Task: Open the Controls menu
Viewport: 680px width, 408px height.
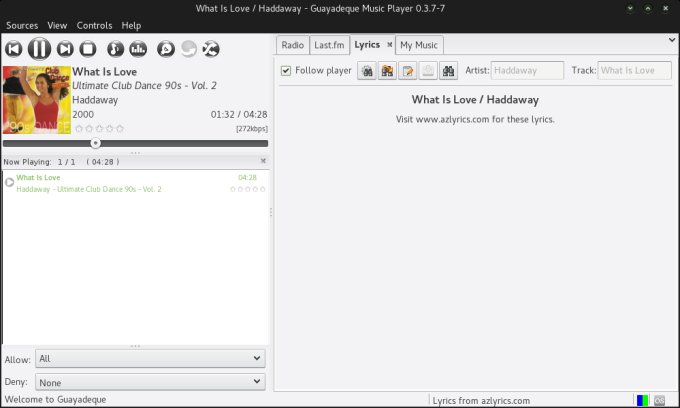Action: (x=95, y=26)
